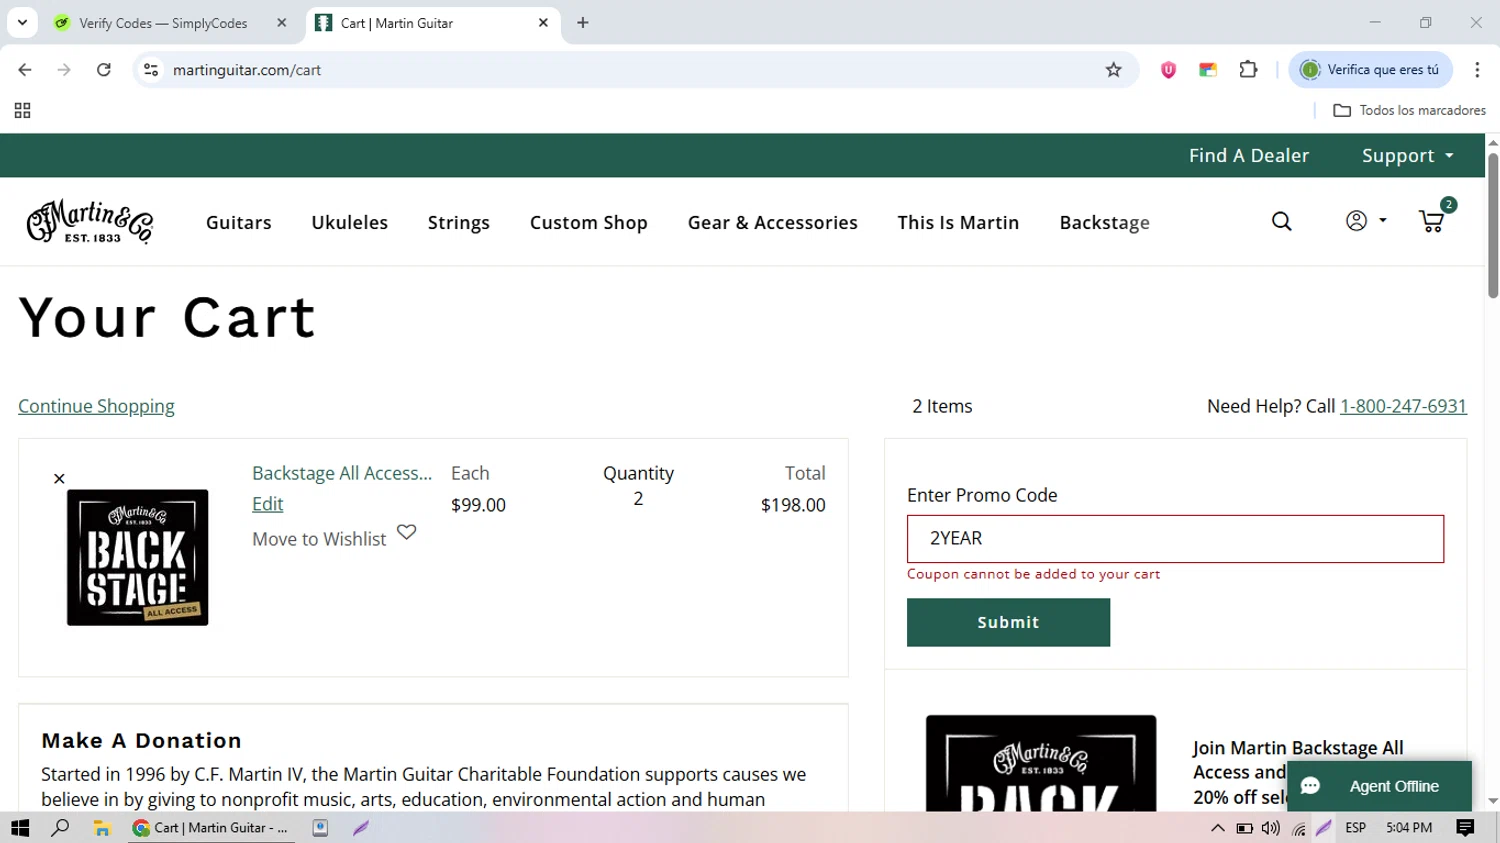Open the tab search dropdown arrow
The height and width of the screenshot is (843, 1500).
click(x=22, y=23)
